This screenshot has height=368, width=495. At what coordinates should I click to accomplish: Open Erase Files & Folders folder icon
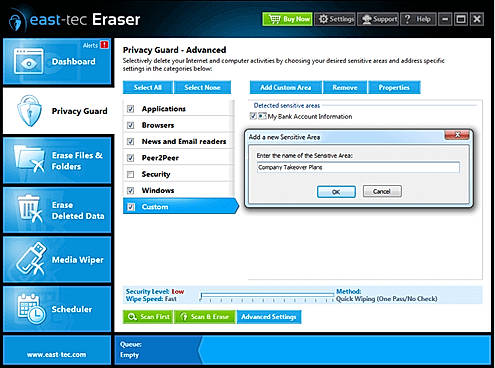coord(29,159)
